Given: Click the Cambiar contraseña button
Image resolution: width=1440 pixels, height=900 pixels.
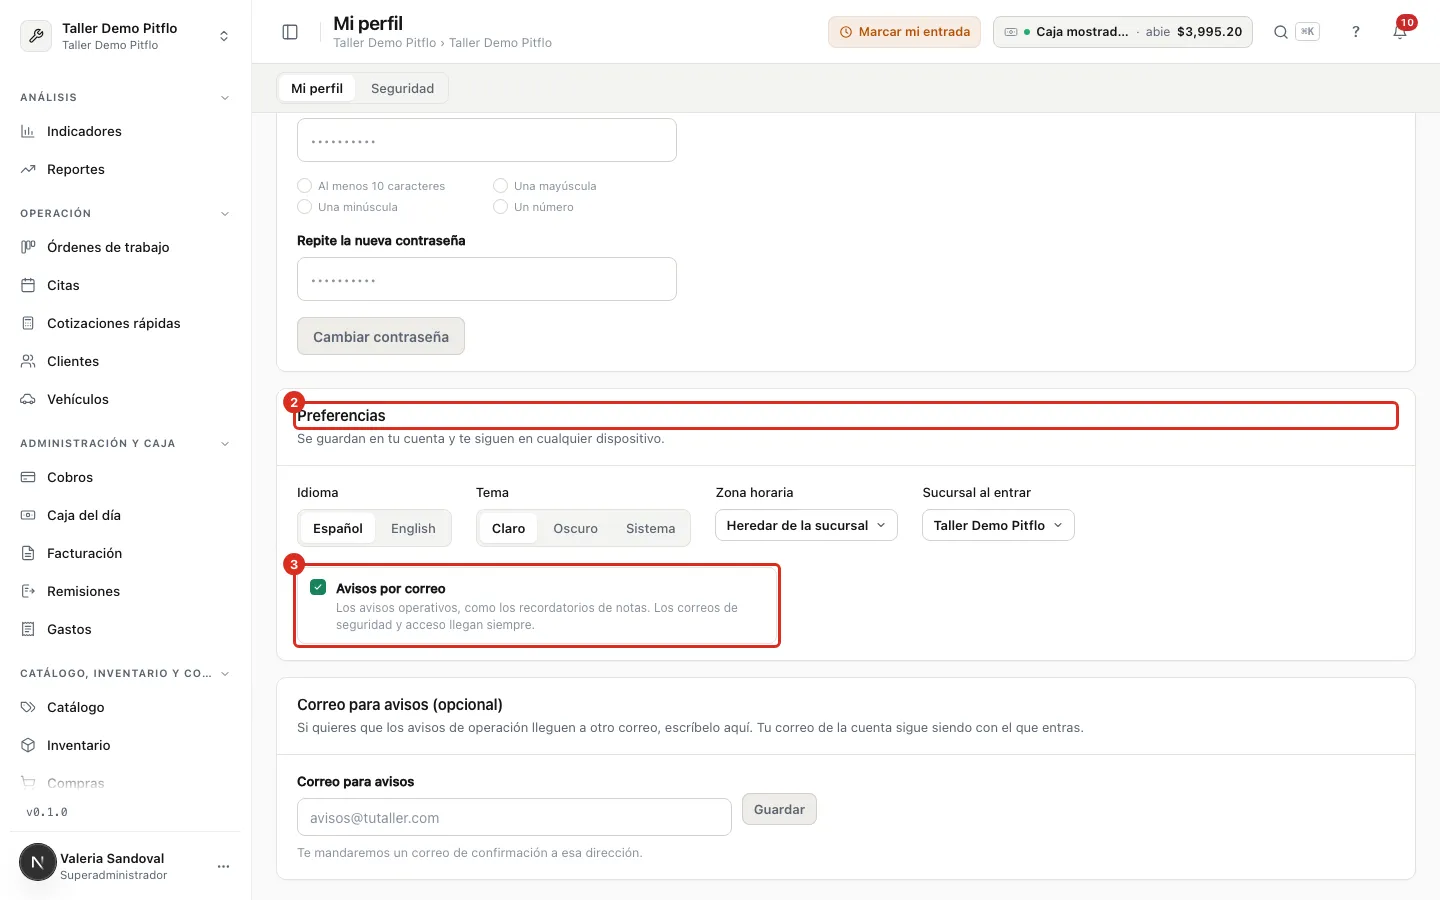Looking at the screenshot, I should tap(381, 336).
